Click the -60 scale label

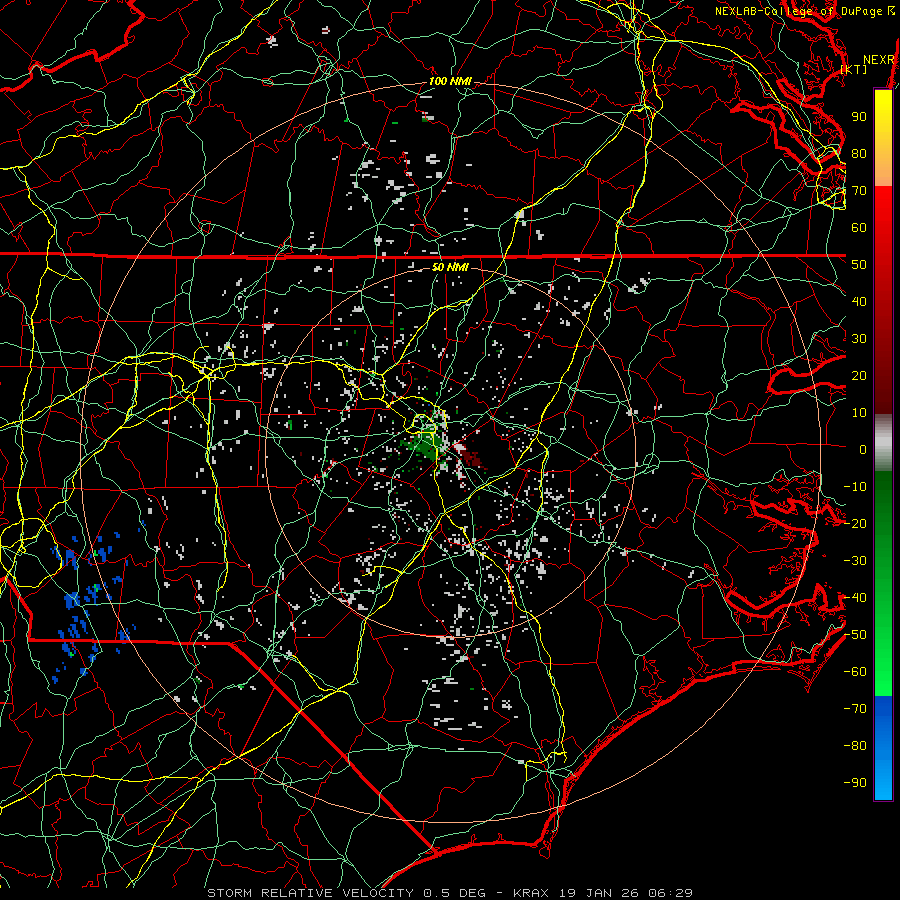click(x=855, y=672)
